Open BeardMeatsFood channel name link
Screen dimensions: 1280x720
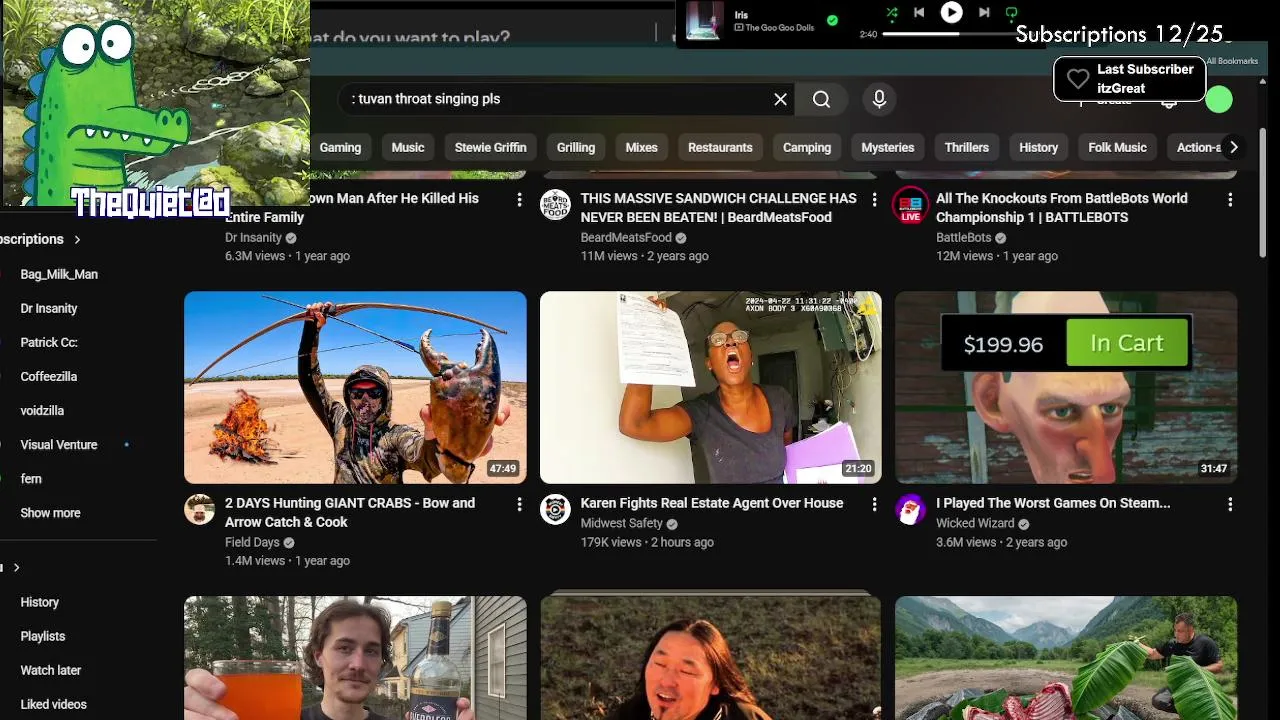pos(626,238)
